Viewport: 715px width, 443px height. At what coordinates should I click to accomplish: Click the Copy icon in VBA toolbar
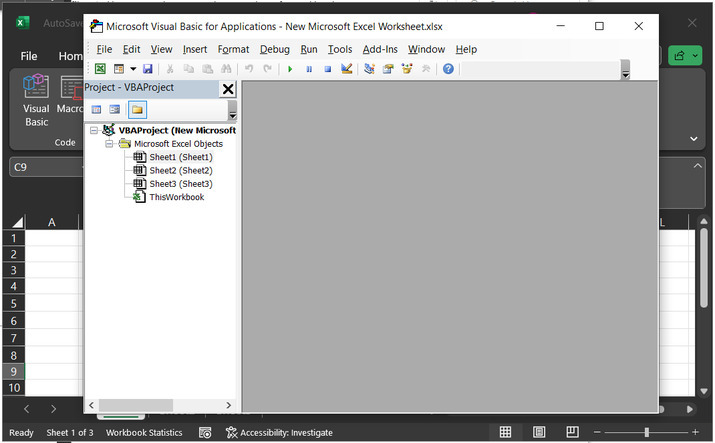[188, 69]
